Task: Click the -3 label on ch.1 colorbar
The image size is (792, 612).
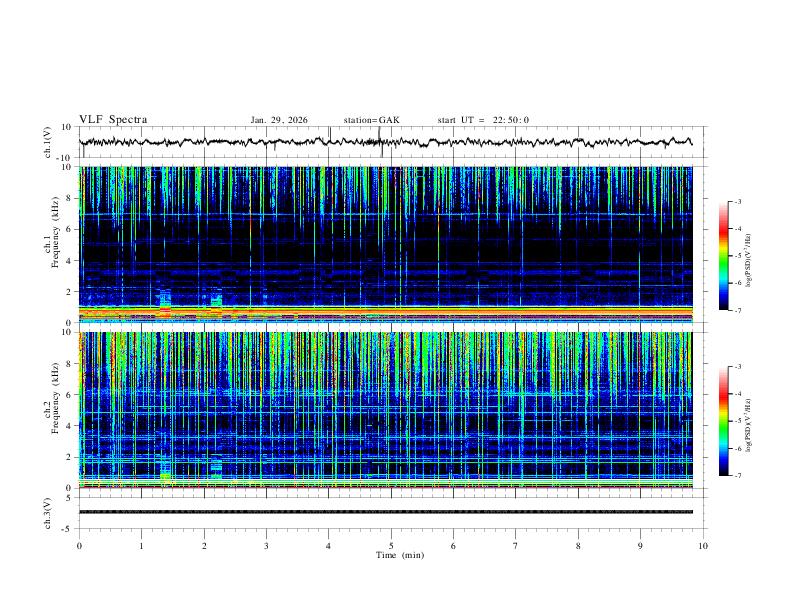Action: click(738, 202)
